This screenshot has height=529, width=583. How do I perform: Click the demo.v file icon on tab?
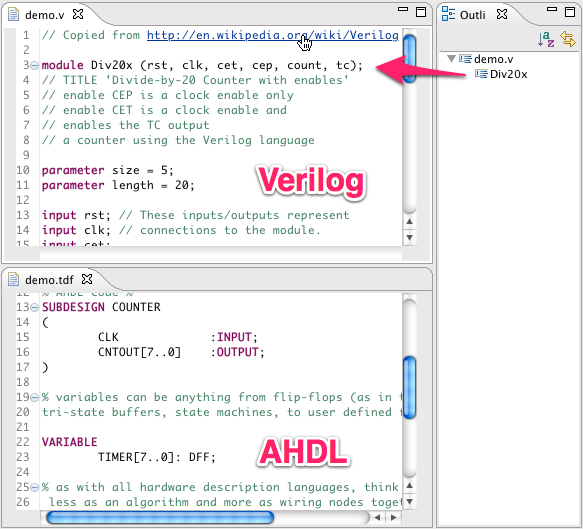click(13, 14)
